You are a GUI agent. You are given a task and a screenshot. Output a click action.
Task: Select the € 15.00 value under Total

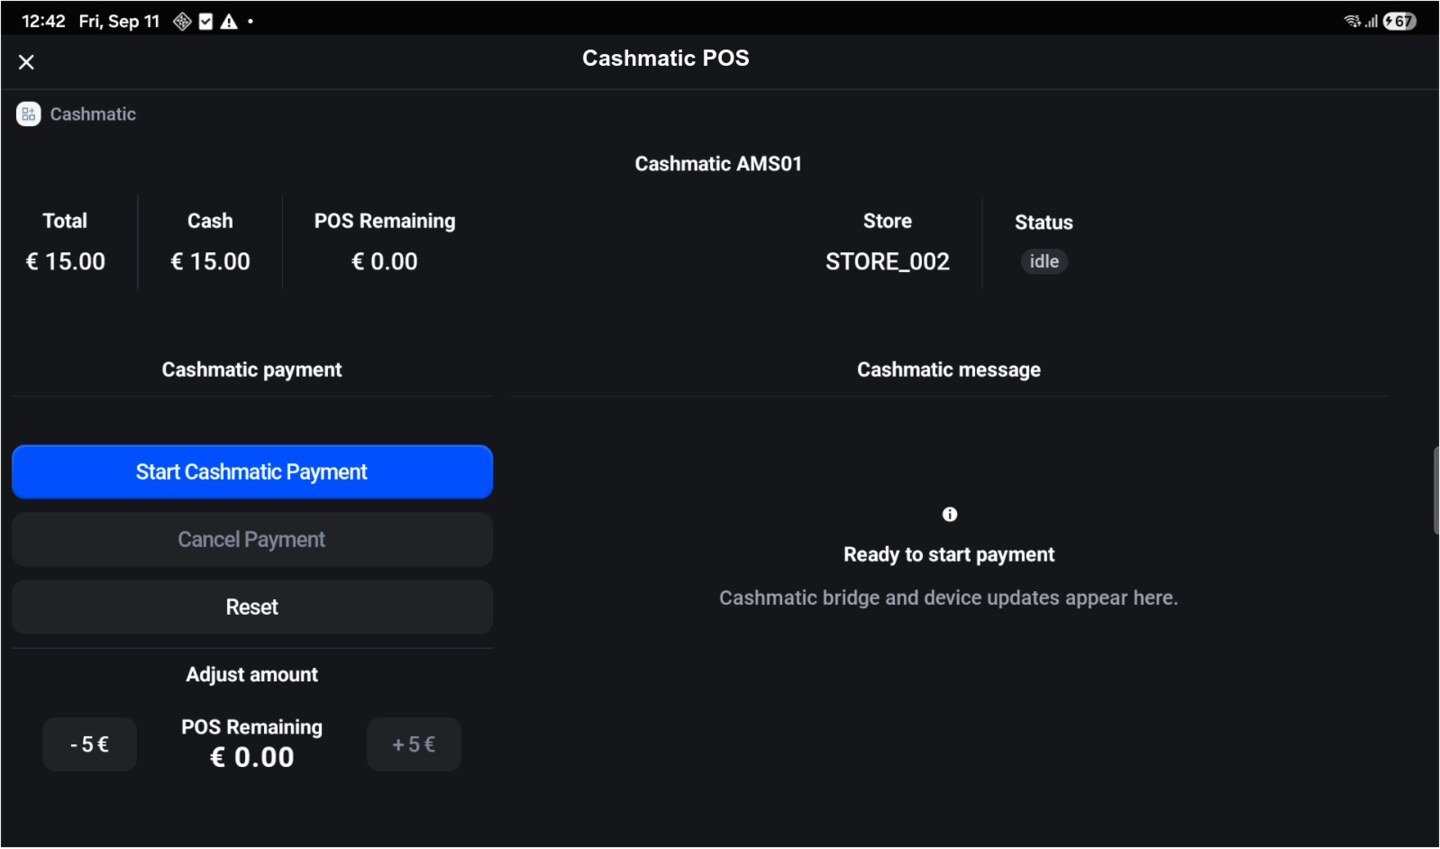pos(65,261)
